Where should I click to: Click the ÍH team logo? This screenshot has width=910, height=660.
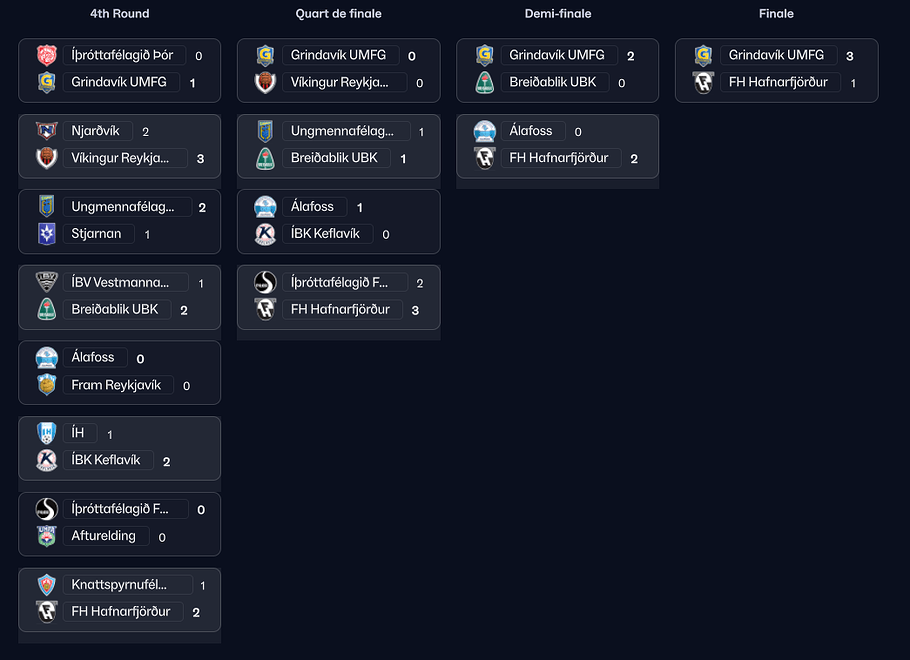(x=47, y=434)
